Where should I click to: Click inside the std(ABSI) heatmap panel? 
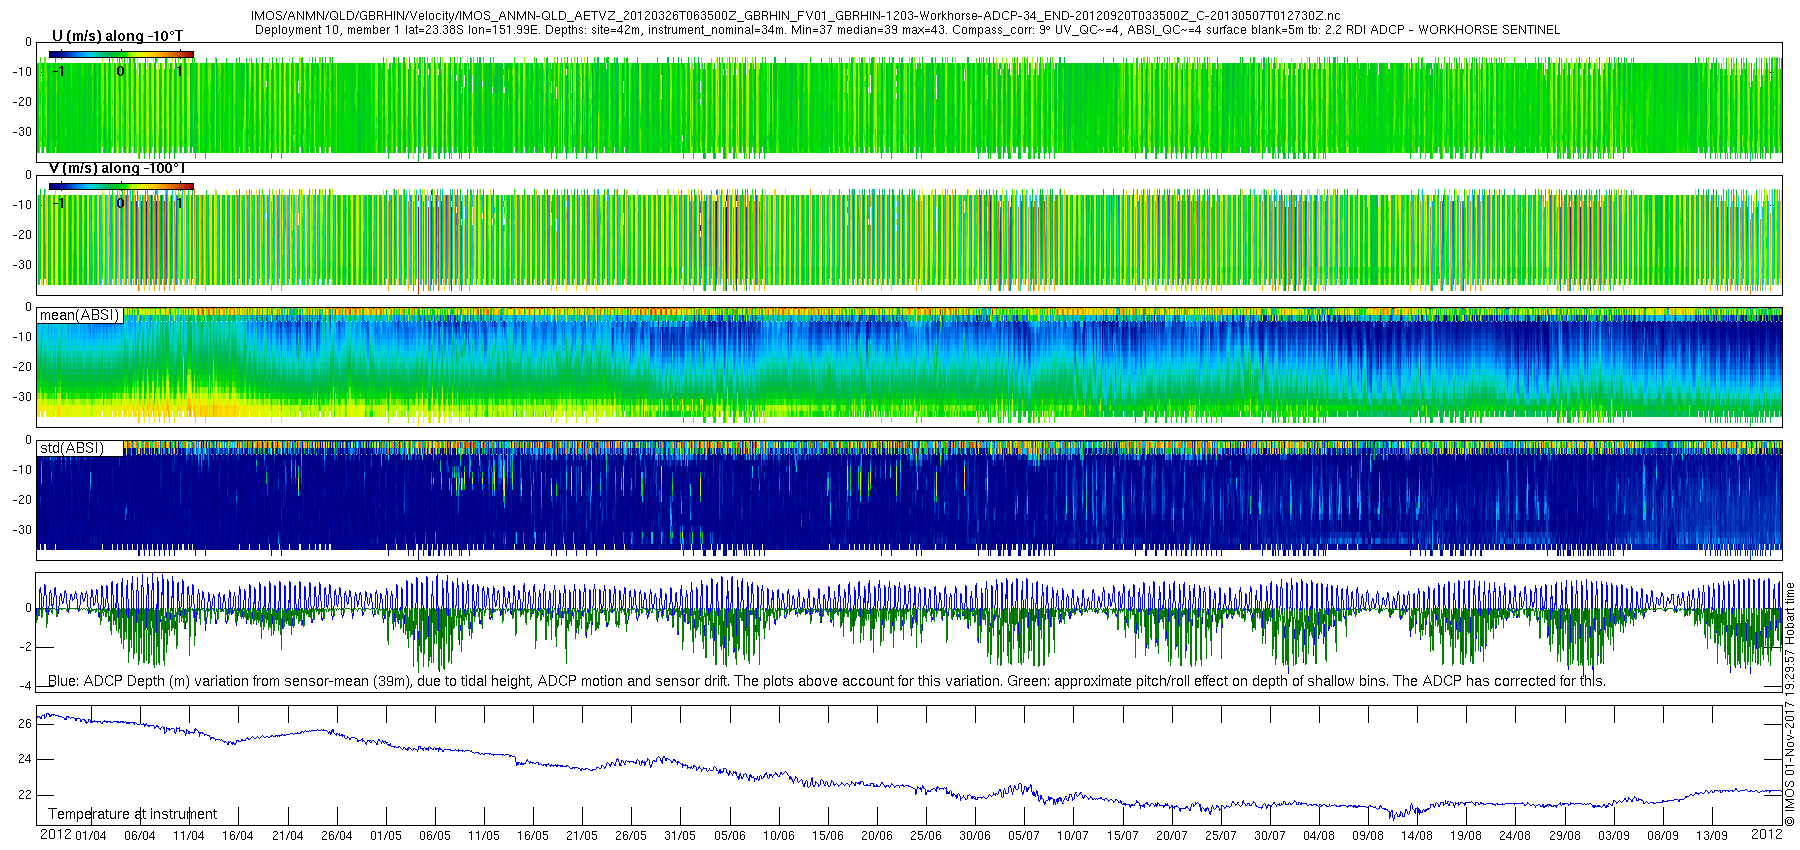click(900, 500)
